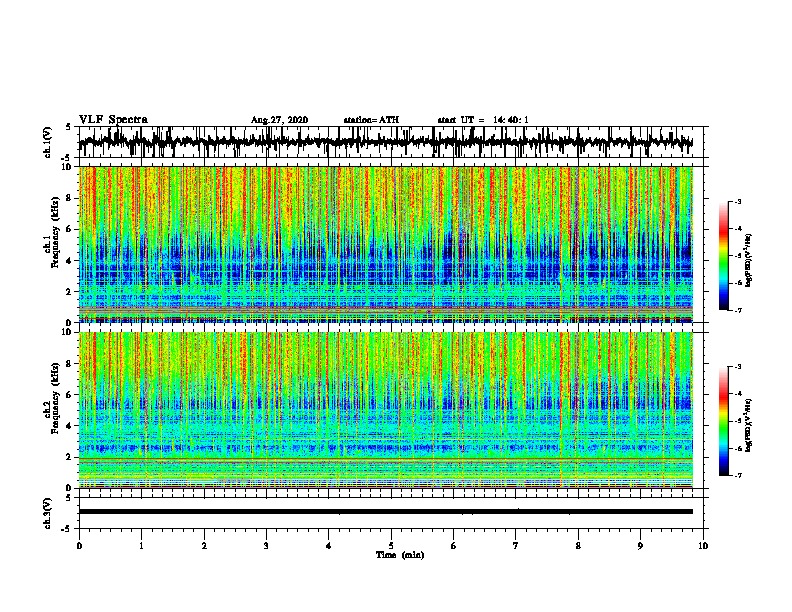
Task: Click the "ch.1(V)" axis label
Action: coord(48,142)
